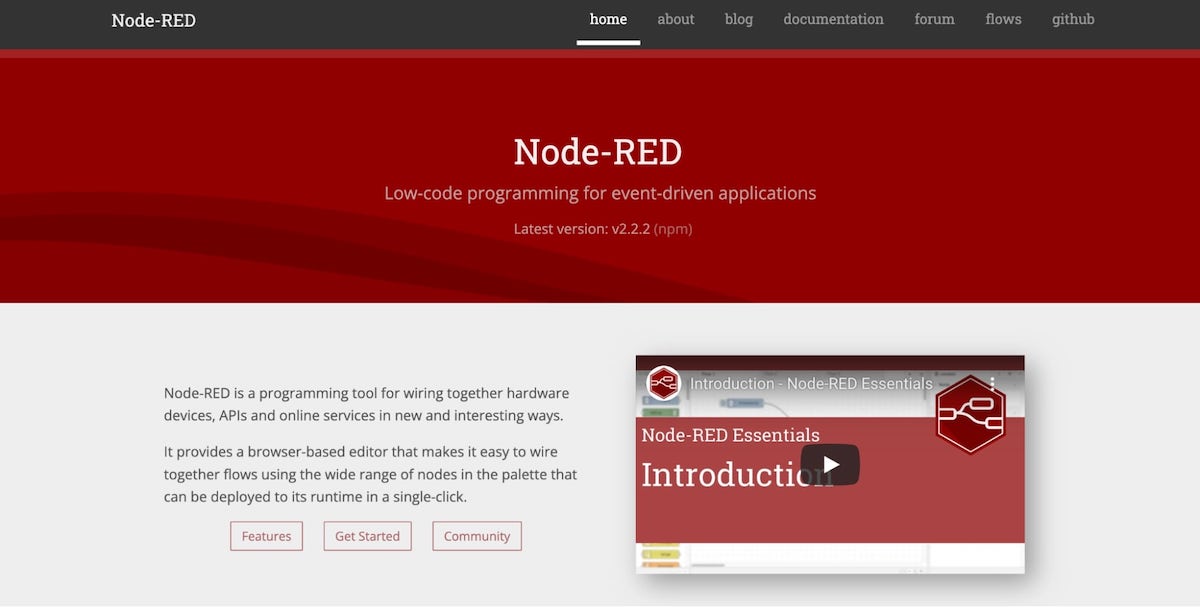The image size is (1200, 607).
Task: Click the v2.2.2 version link
Action: [631, 229]
